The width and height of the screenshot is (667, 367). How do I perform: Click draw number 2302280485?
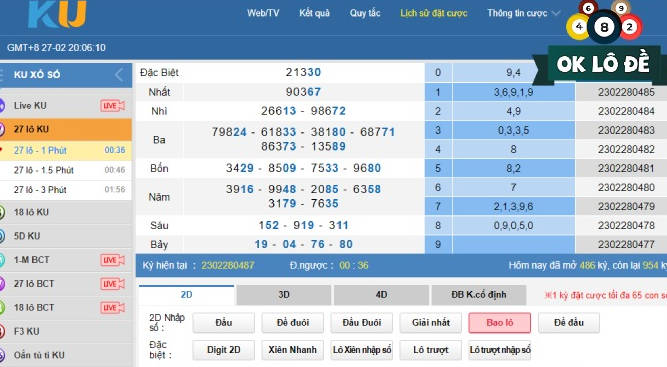pos(626,92)
